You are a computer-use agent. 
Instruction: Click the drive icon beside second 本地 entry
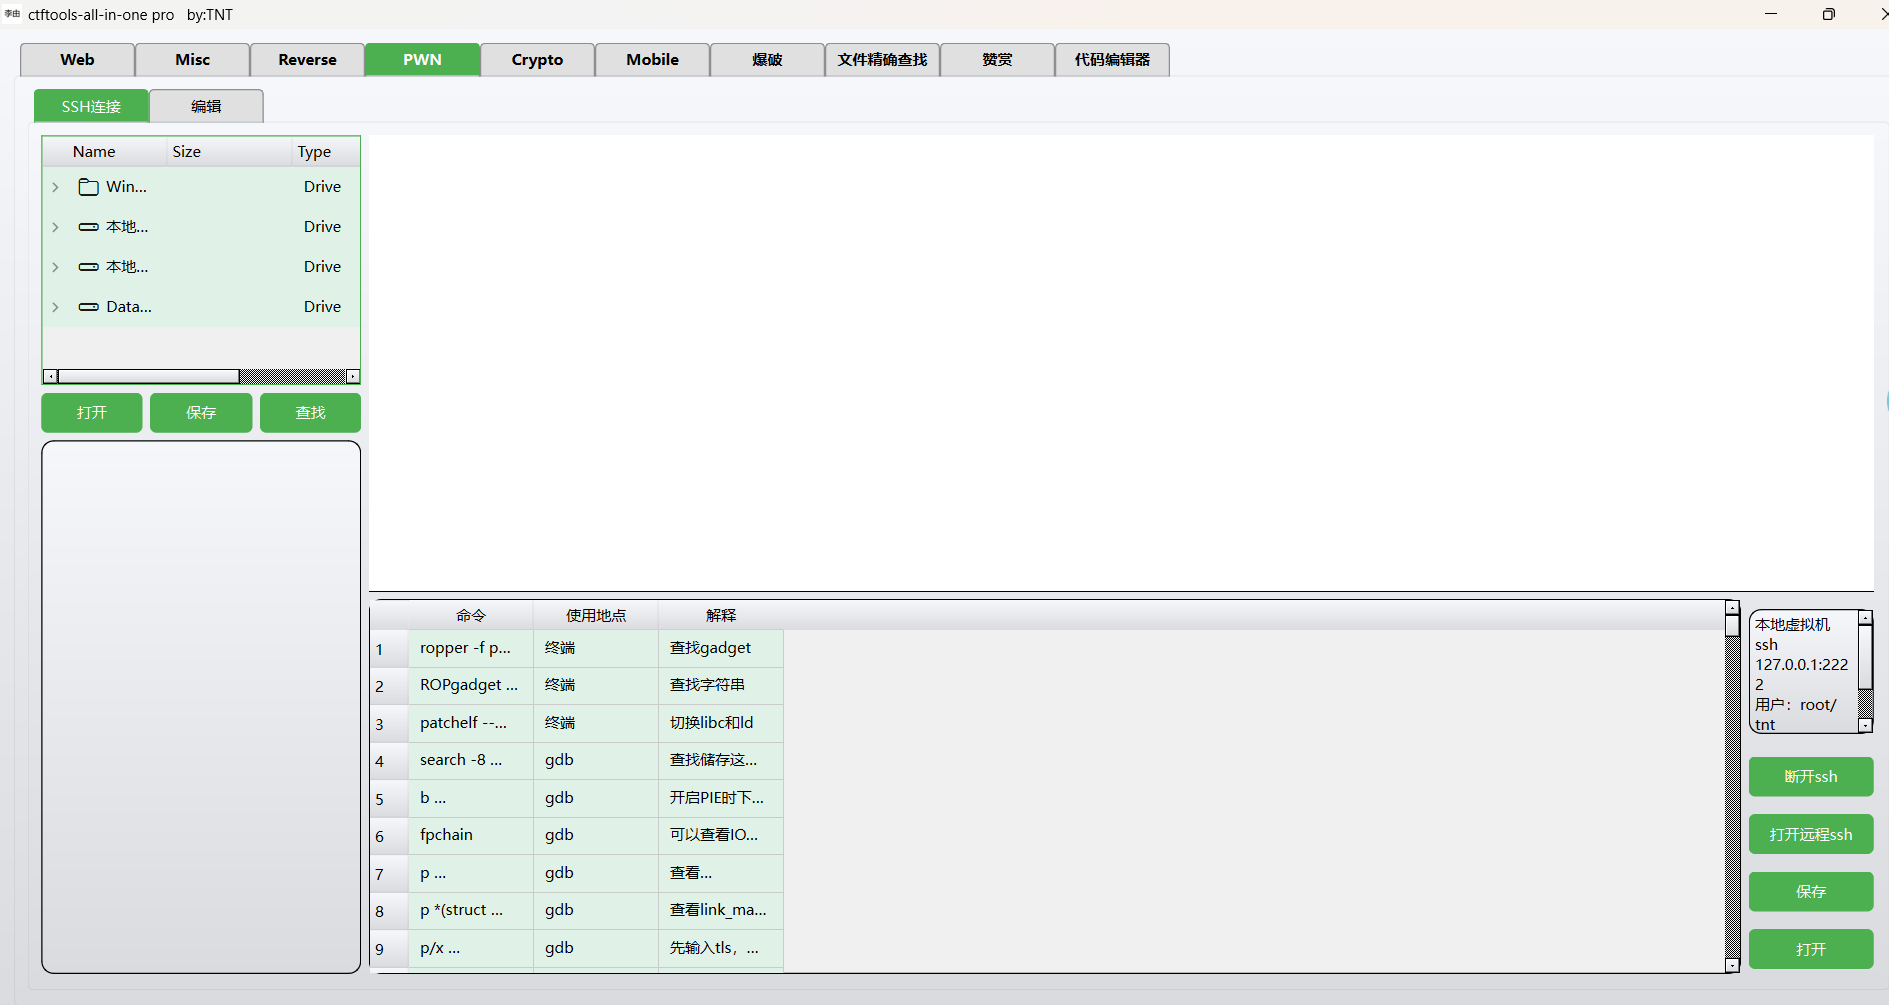coord(88,266)
